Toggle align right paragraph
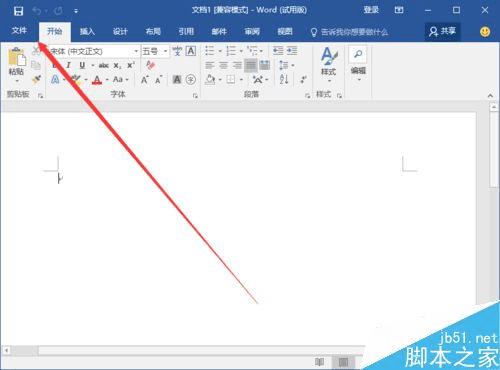 coord(237,65)
